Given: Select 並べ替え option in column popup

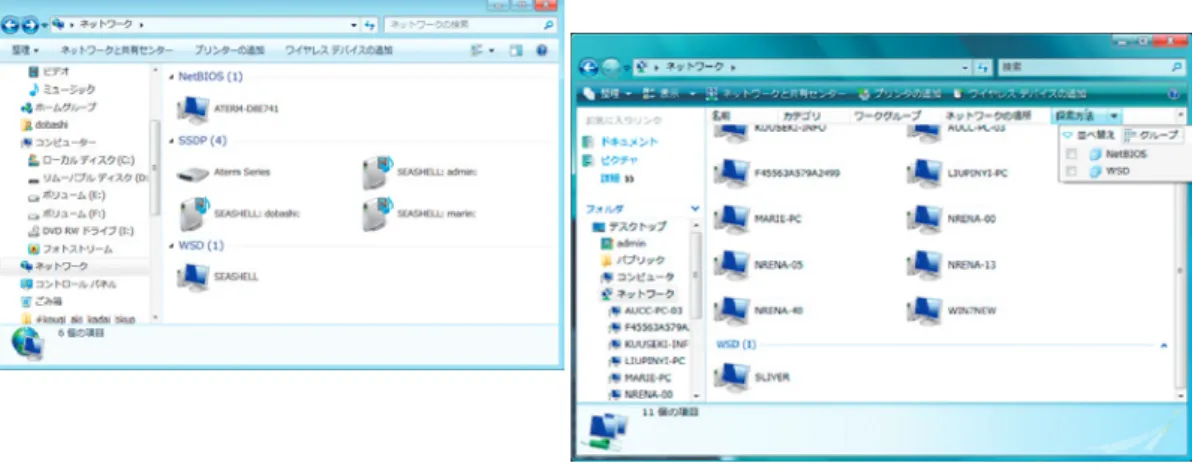Looking at the screenshot, I should coord(1089,135).
